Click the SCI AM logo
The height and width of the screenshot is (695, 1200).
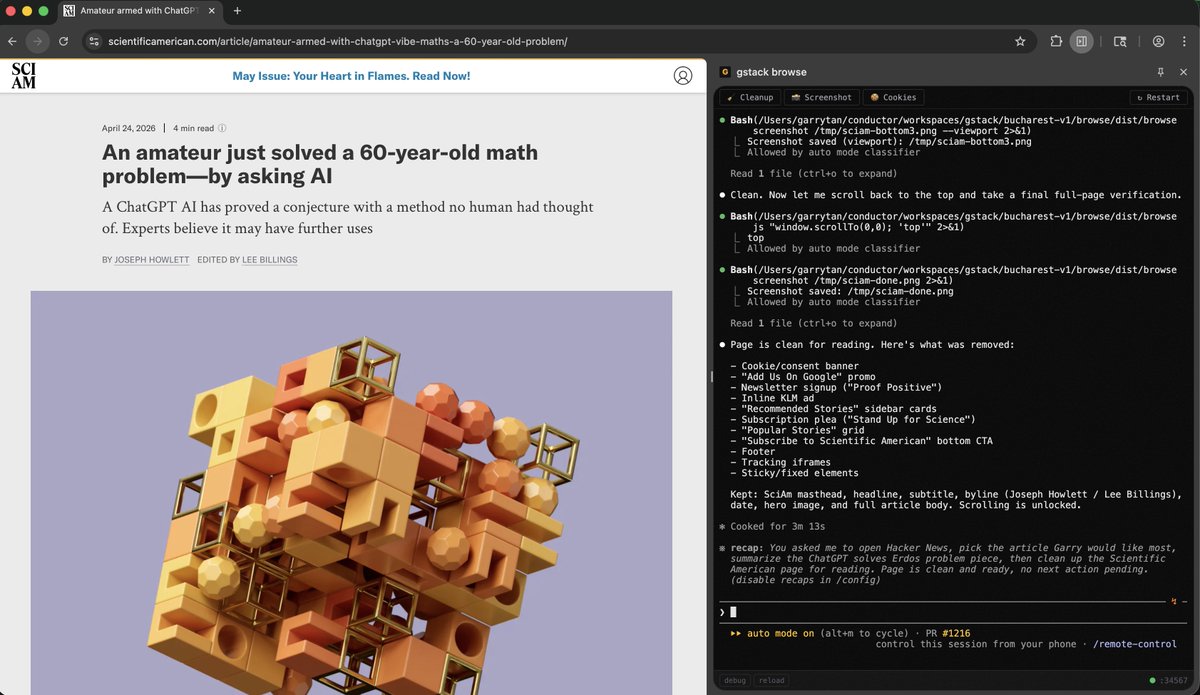24,76
